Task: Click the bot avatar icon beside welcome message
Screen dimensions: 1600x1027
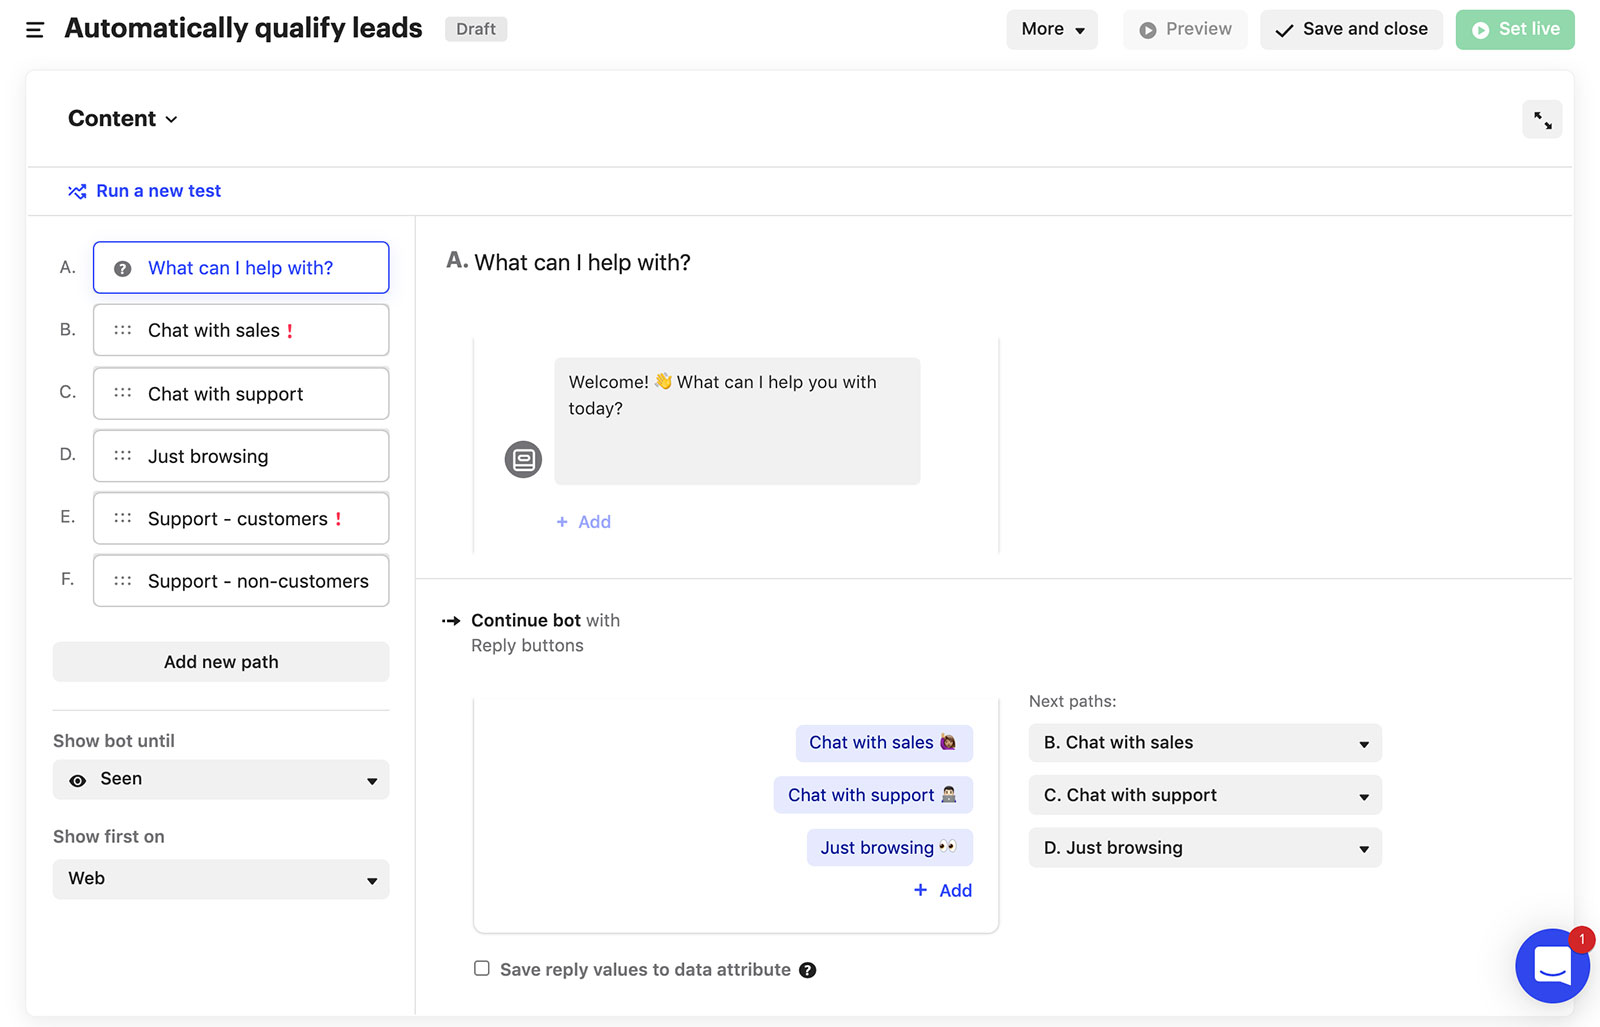Action: pos(523,460)
